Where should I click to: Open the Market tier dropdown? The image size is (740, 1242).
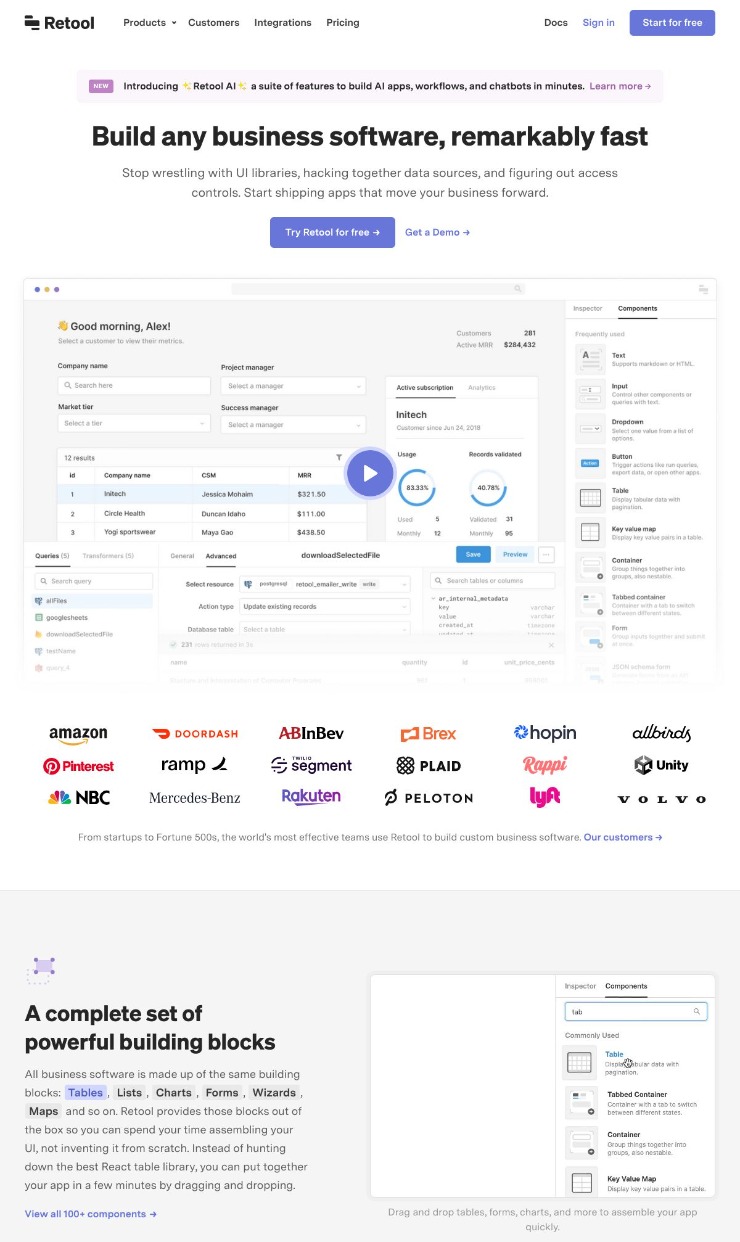[134, 423]
